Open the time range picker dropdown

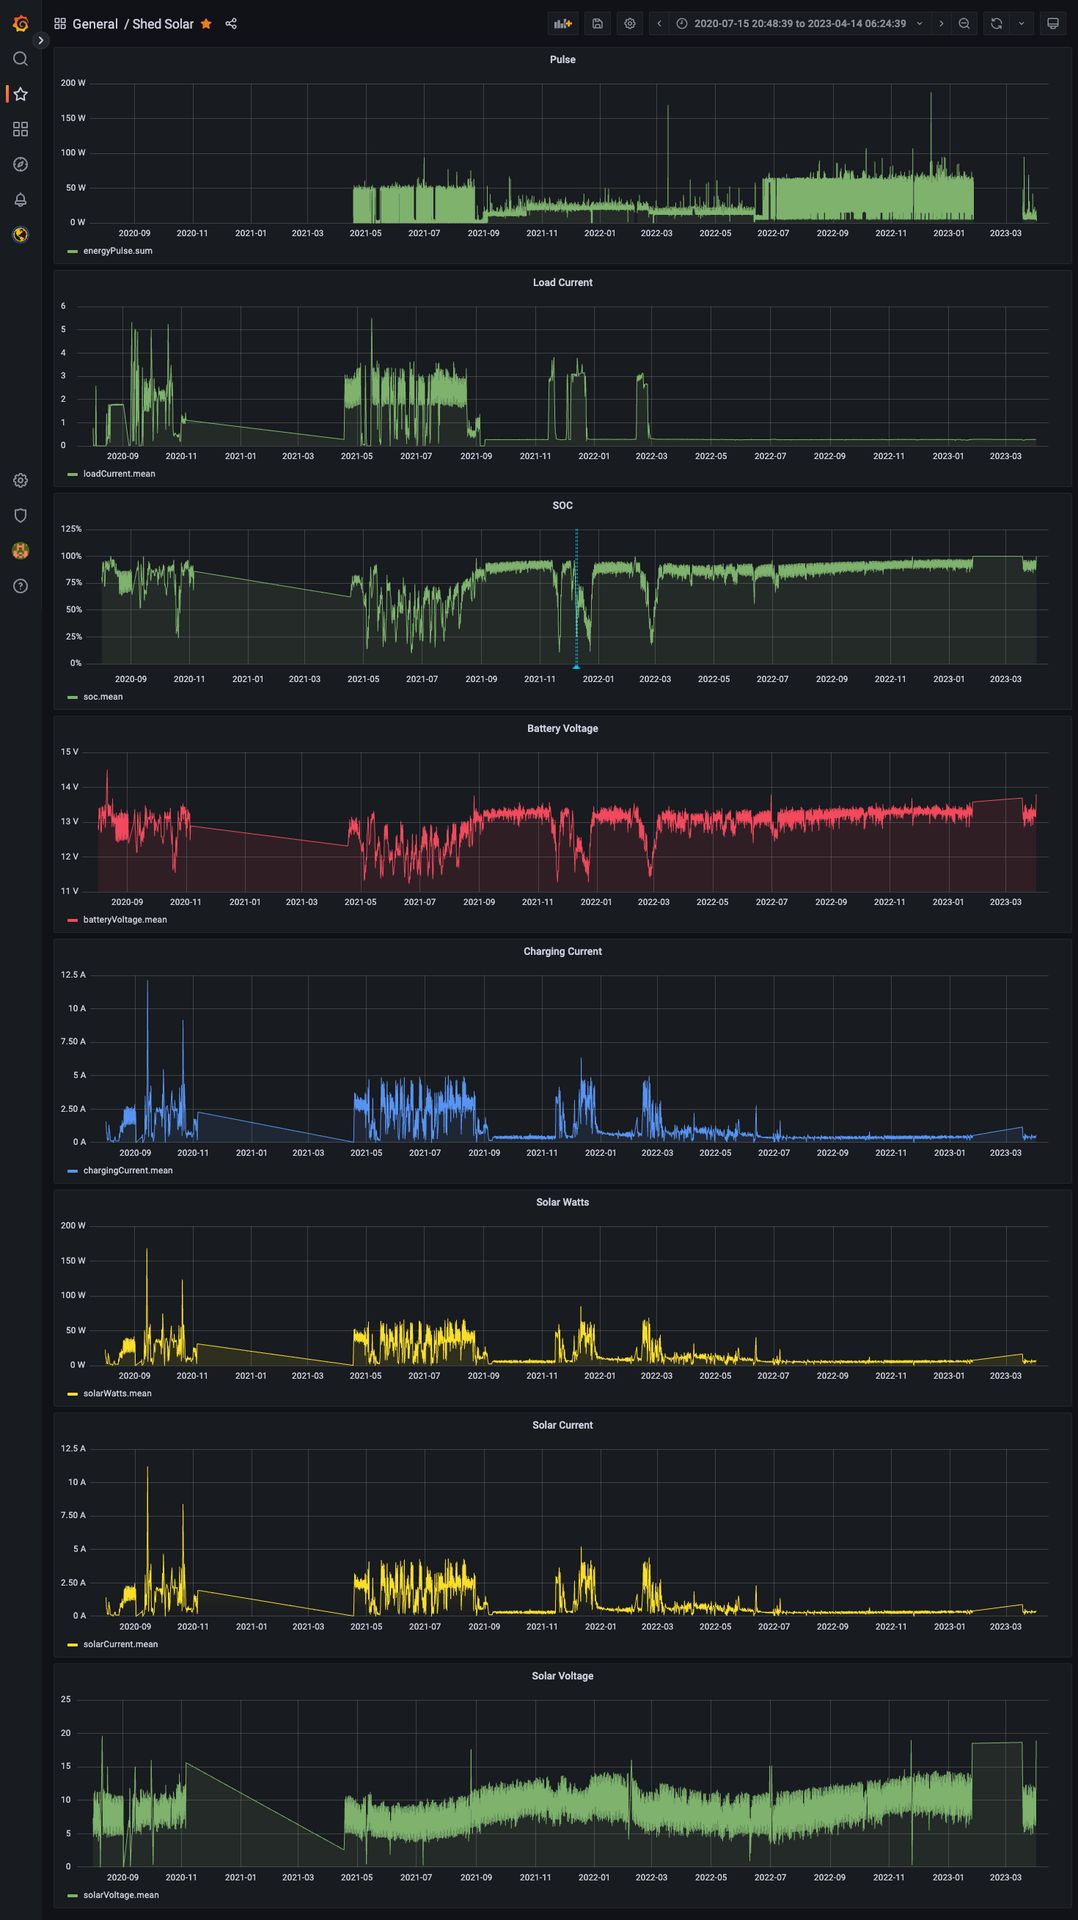[799, 24]
